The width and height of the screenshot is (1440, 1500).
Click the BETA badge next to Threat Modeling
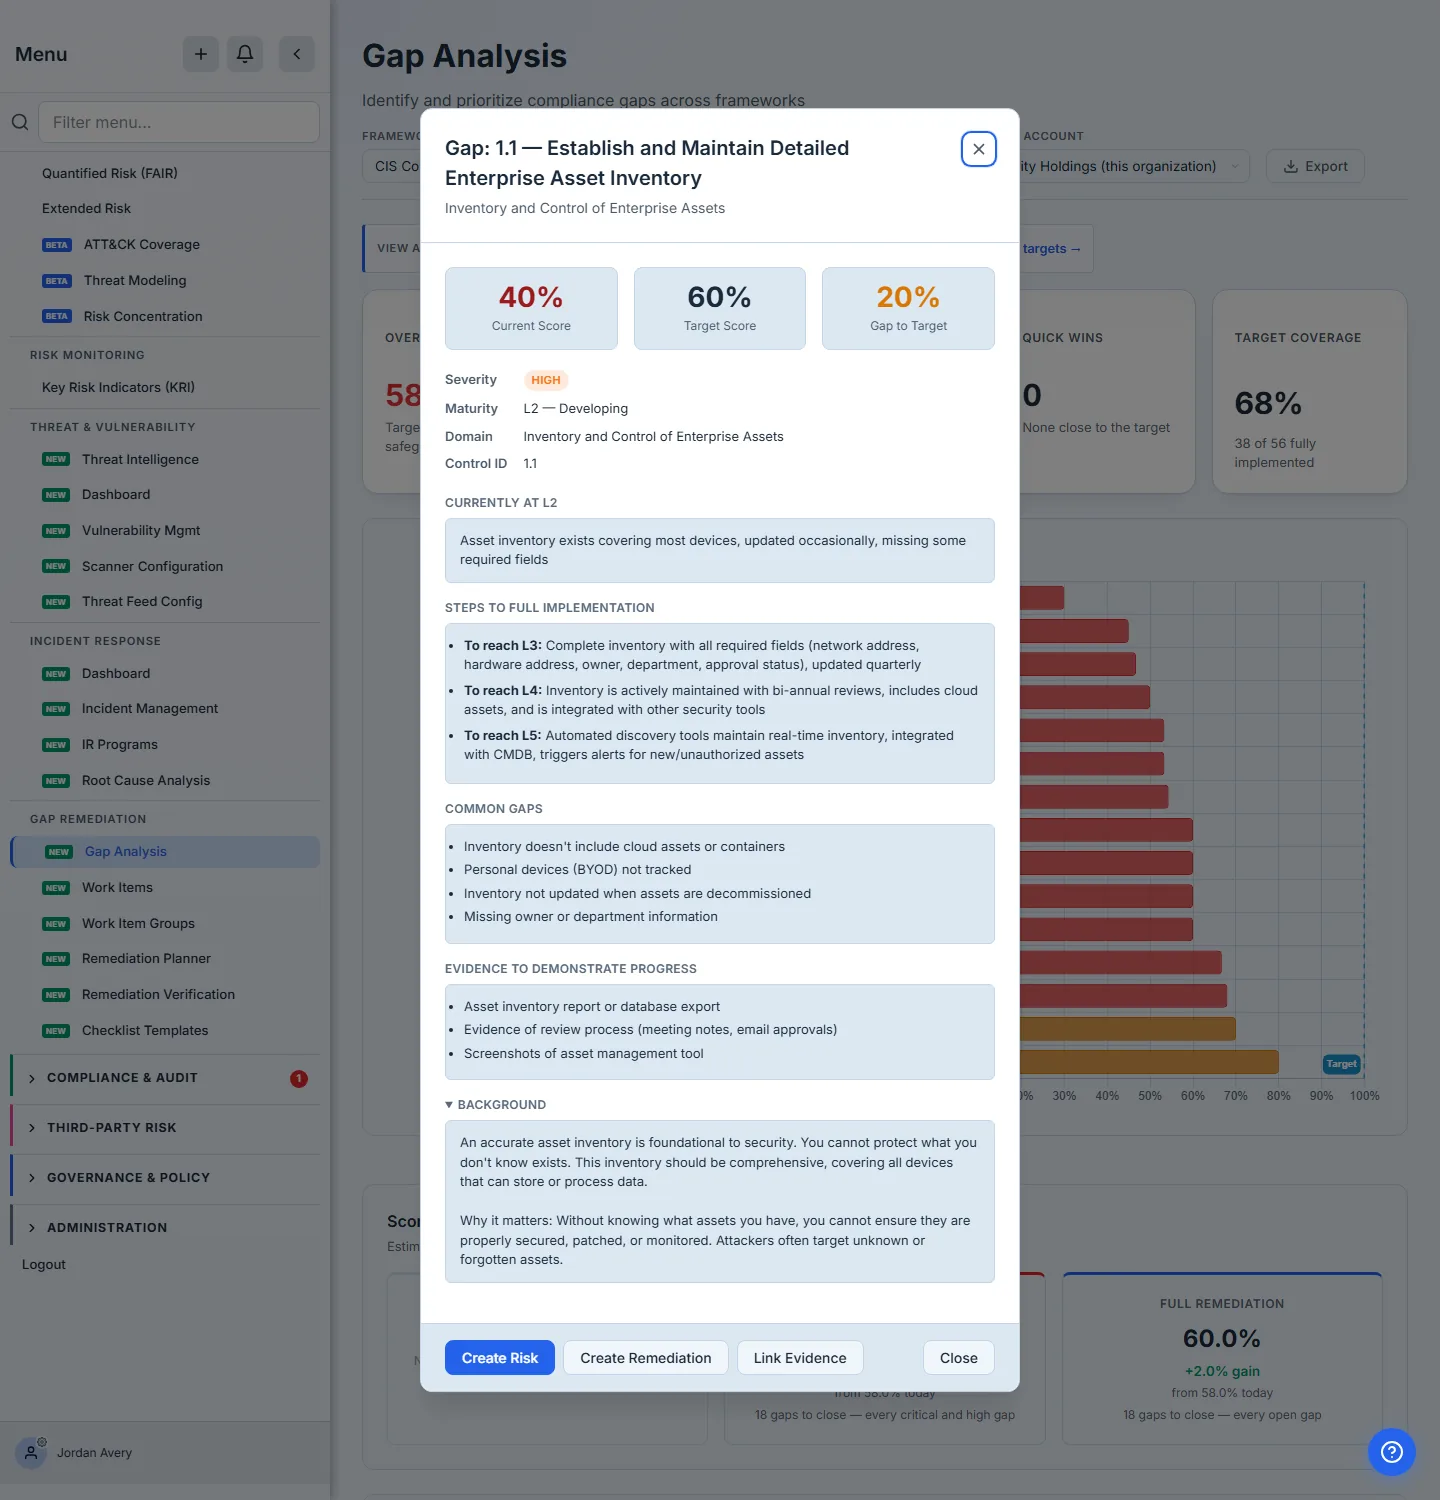[57, 281]
